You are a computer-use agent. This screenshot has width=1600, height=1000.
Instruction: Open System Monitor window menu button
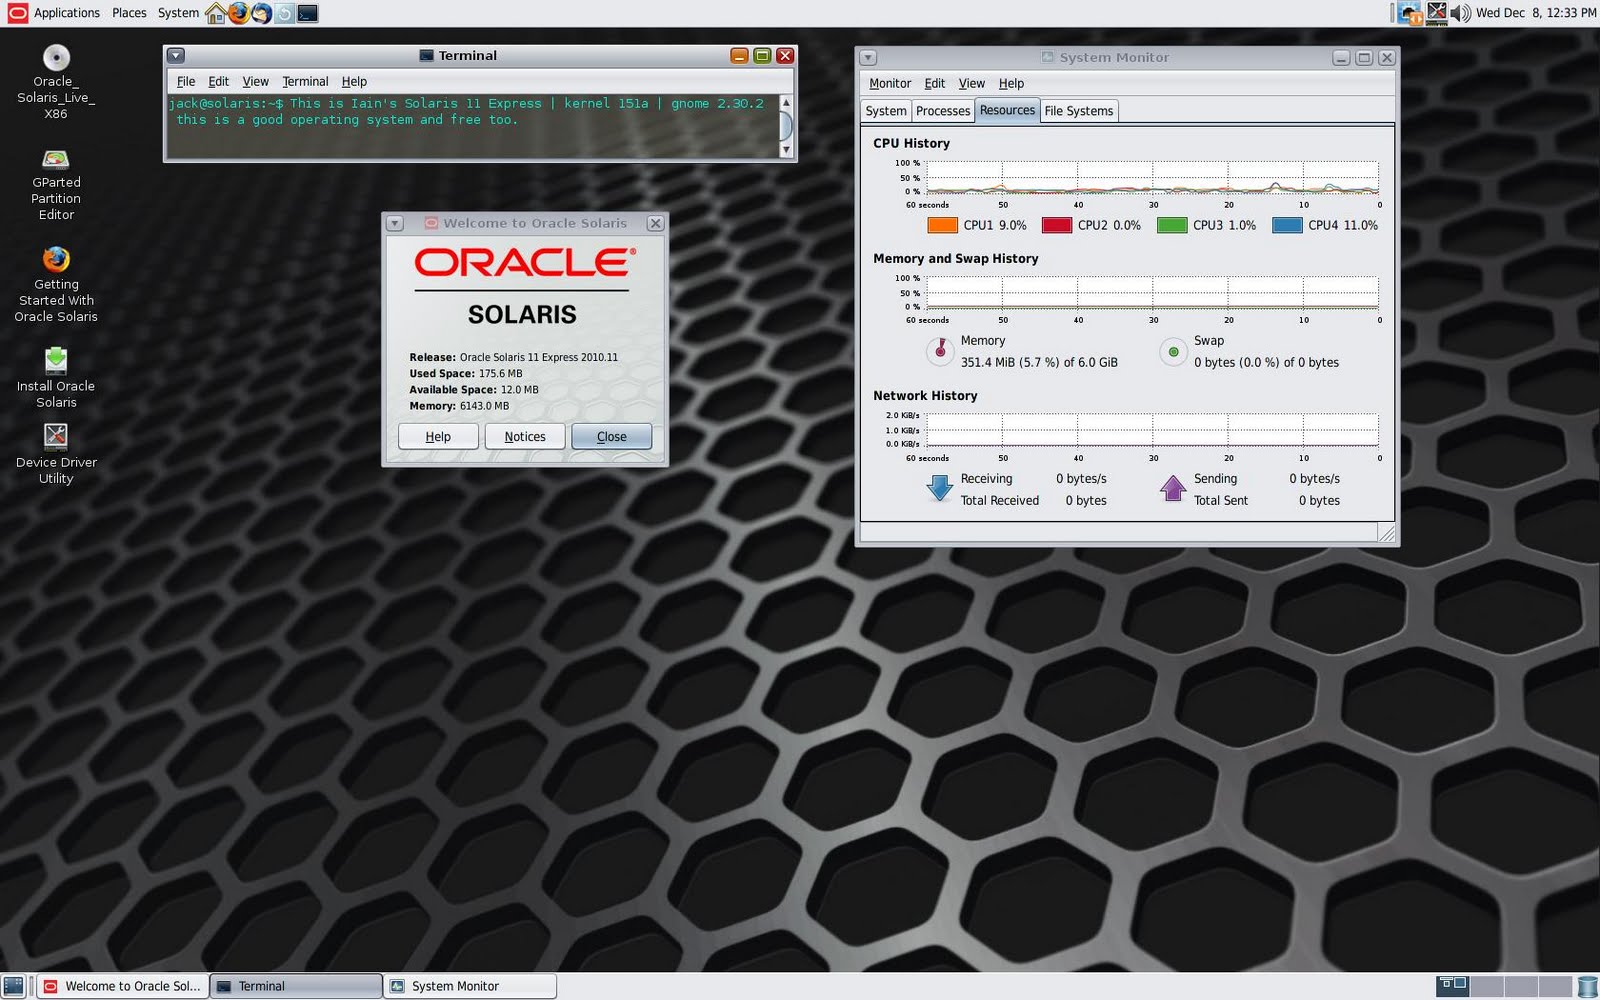(x=868, y=58)
